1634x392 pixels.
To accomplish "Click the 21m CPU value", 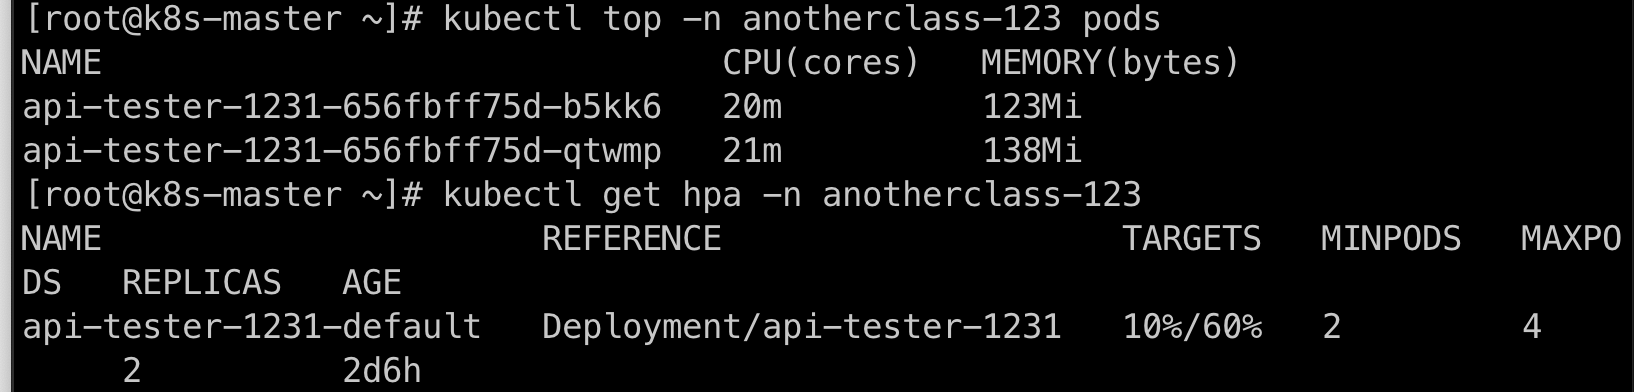I will coord(752,151).
